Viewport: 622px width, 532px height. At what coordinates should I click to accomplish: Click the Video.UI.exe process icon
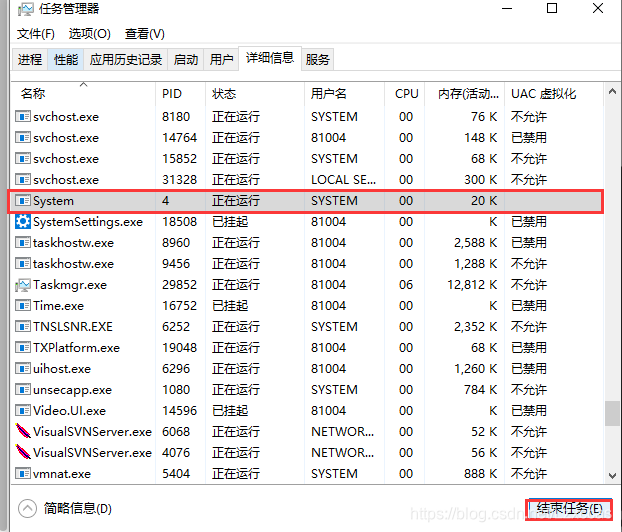click(x=23, y=411)
